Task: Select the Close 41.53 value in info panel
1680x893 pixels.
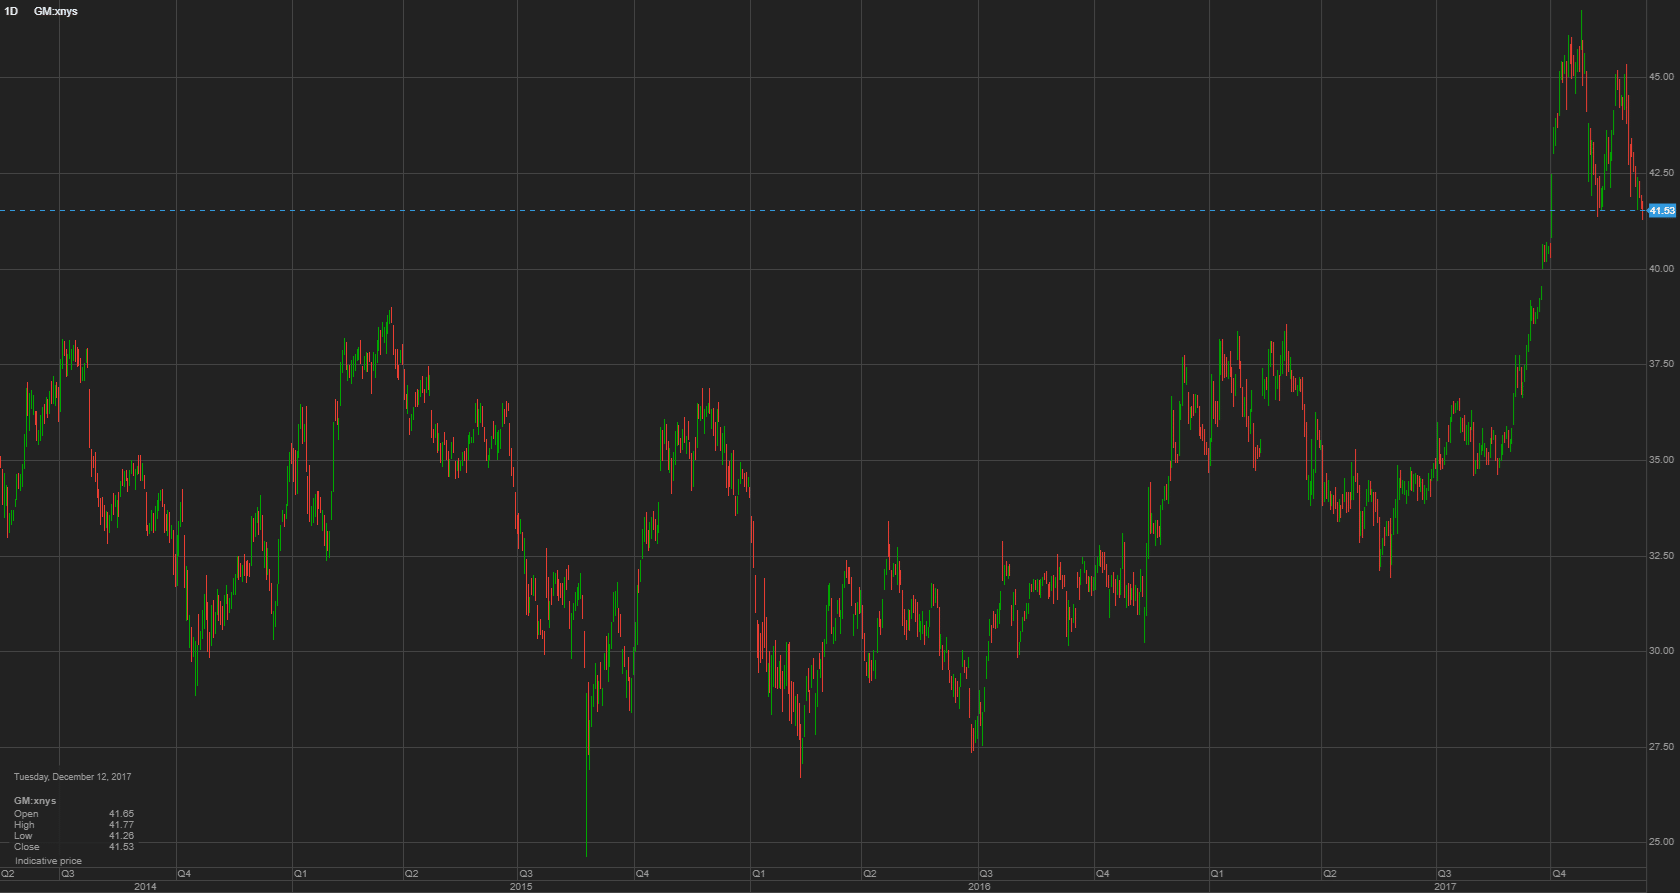Action: [x=121, y=847]
